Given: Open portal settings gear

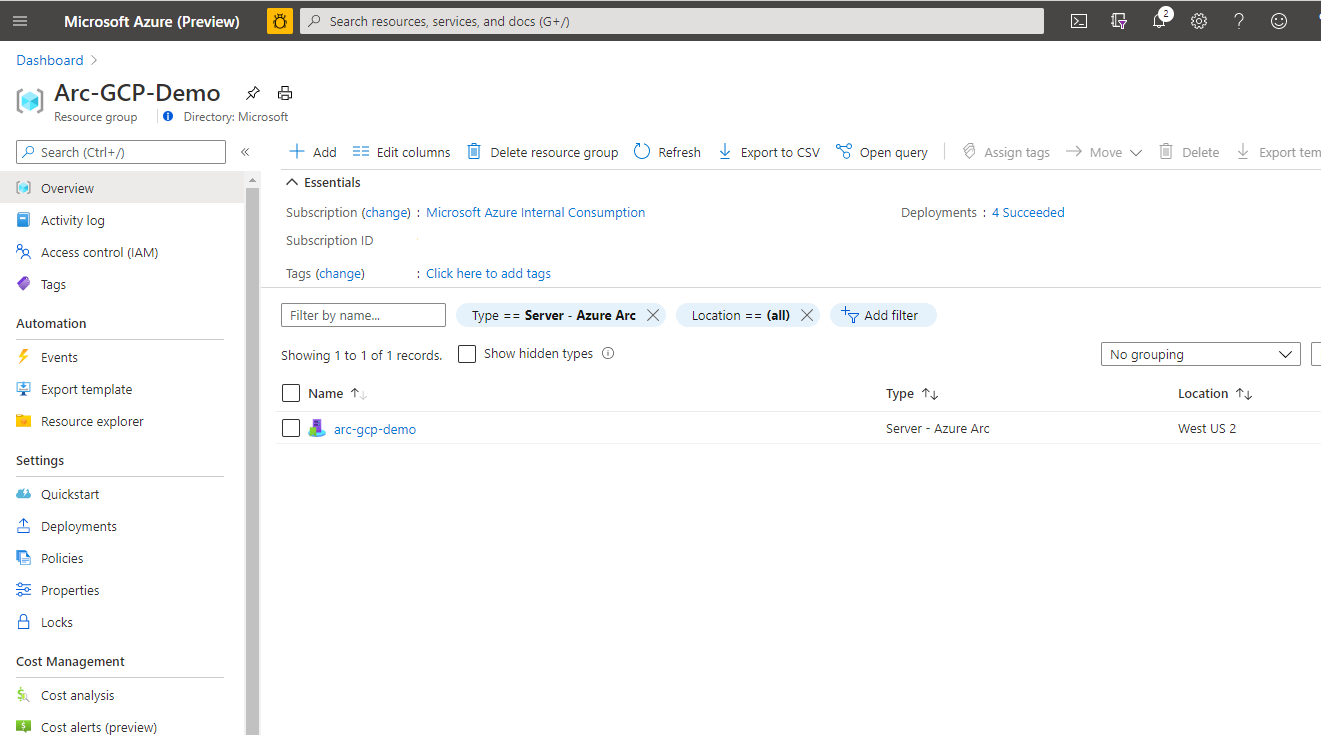Looking at the screenshot, I should [x=1199, y=21].
